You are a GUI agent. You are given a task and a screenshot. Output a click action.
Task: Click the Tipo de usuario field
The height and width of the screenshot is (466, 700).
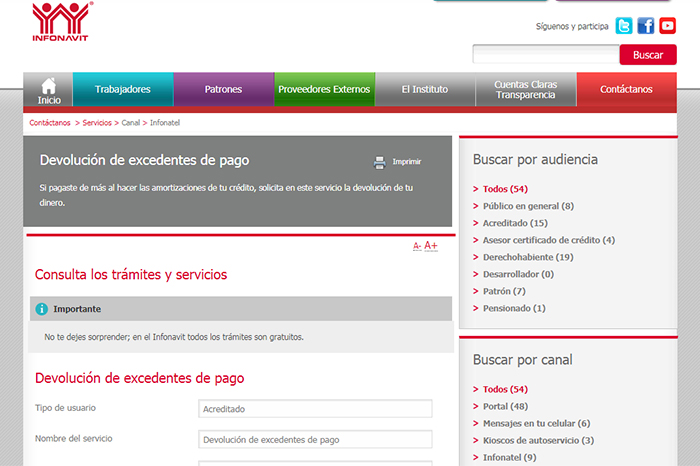(315, 409)
